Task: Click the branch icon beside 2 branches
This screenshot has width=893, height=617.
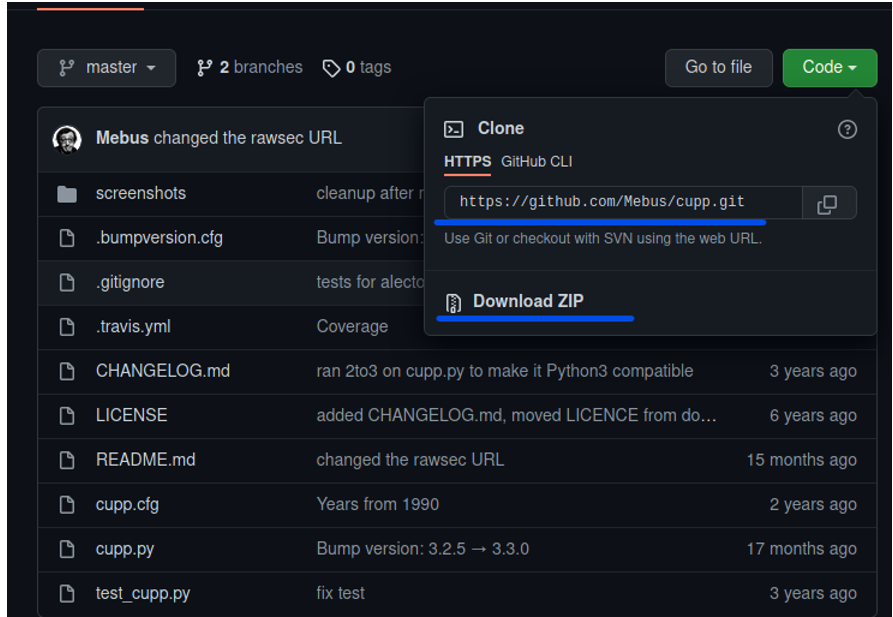Action: click(204, 68)
